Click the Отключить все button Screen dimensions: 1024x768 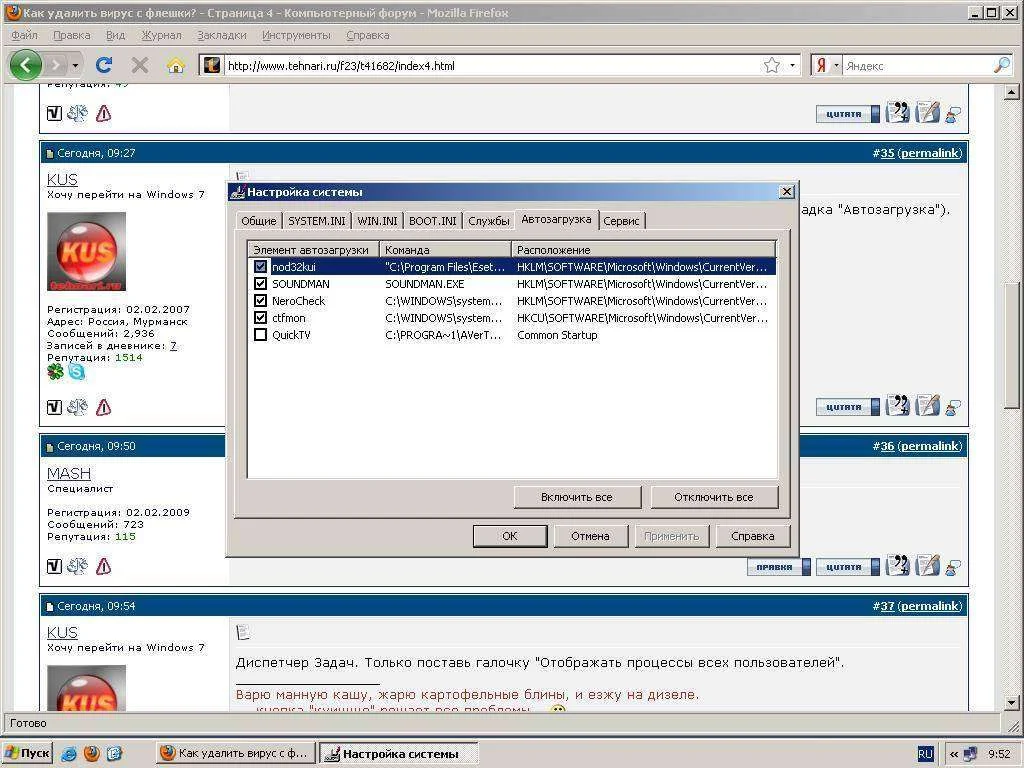click(x=714, y=497)
